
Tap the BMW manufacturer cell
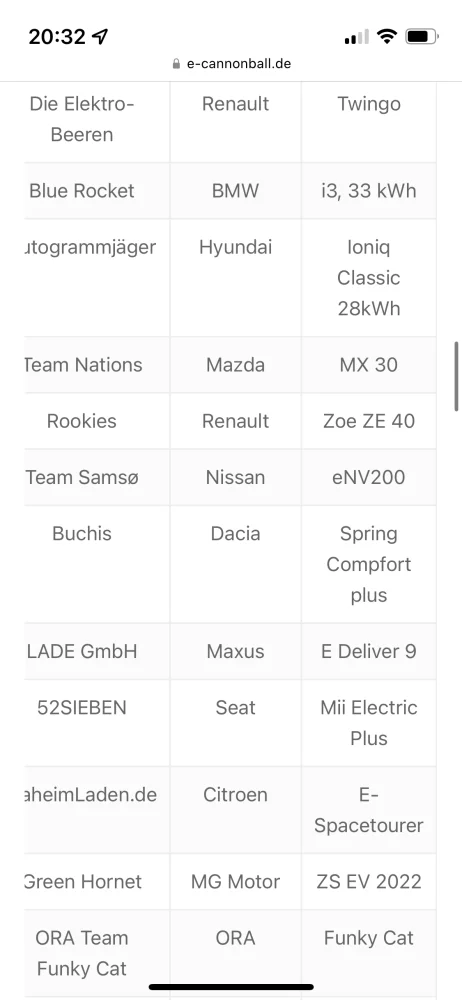[x=235, y=191]
